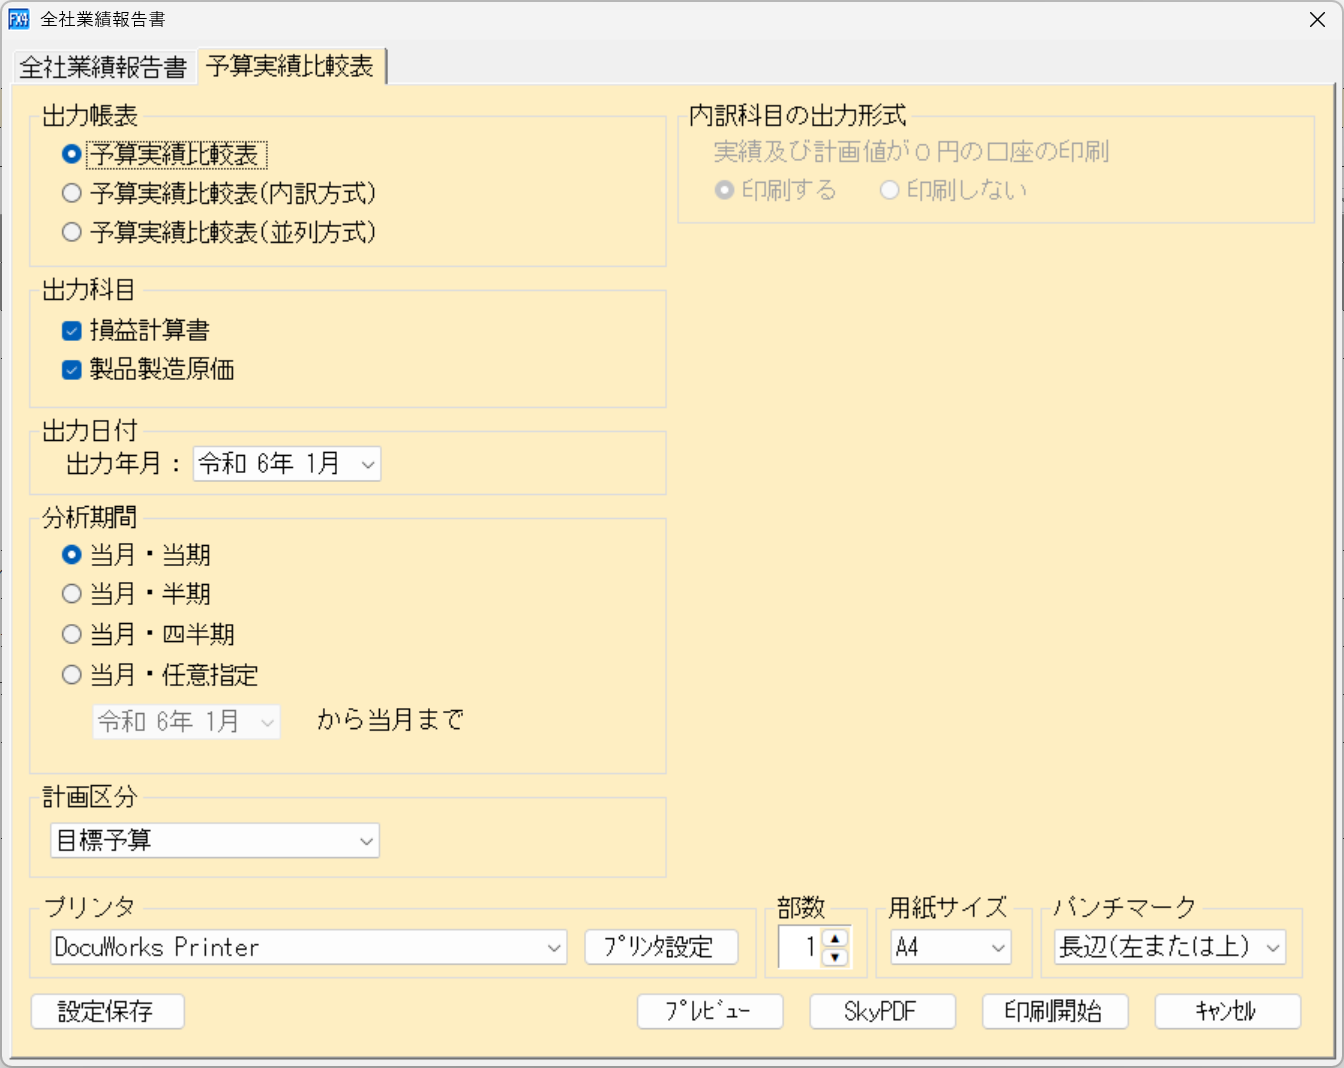Image resolution: width=1344 pixels, height=1068 pixels.
Task: Click the FX4 application icon in title bar
Action: pyautogui.click(x=18, y=19)
